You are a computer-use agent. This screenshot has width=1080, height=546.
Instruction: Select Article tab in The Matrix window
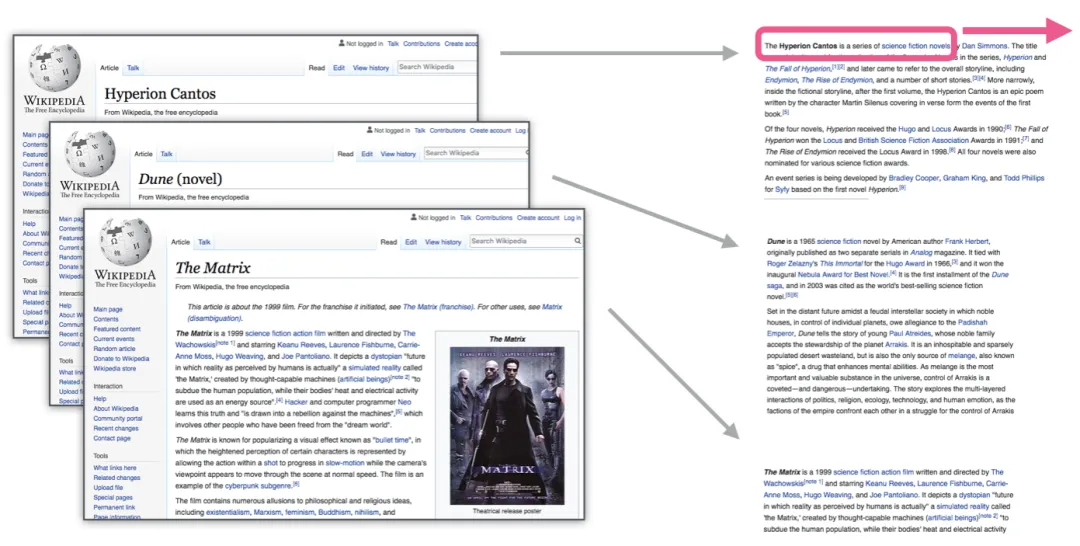coord(180,242)
